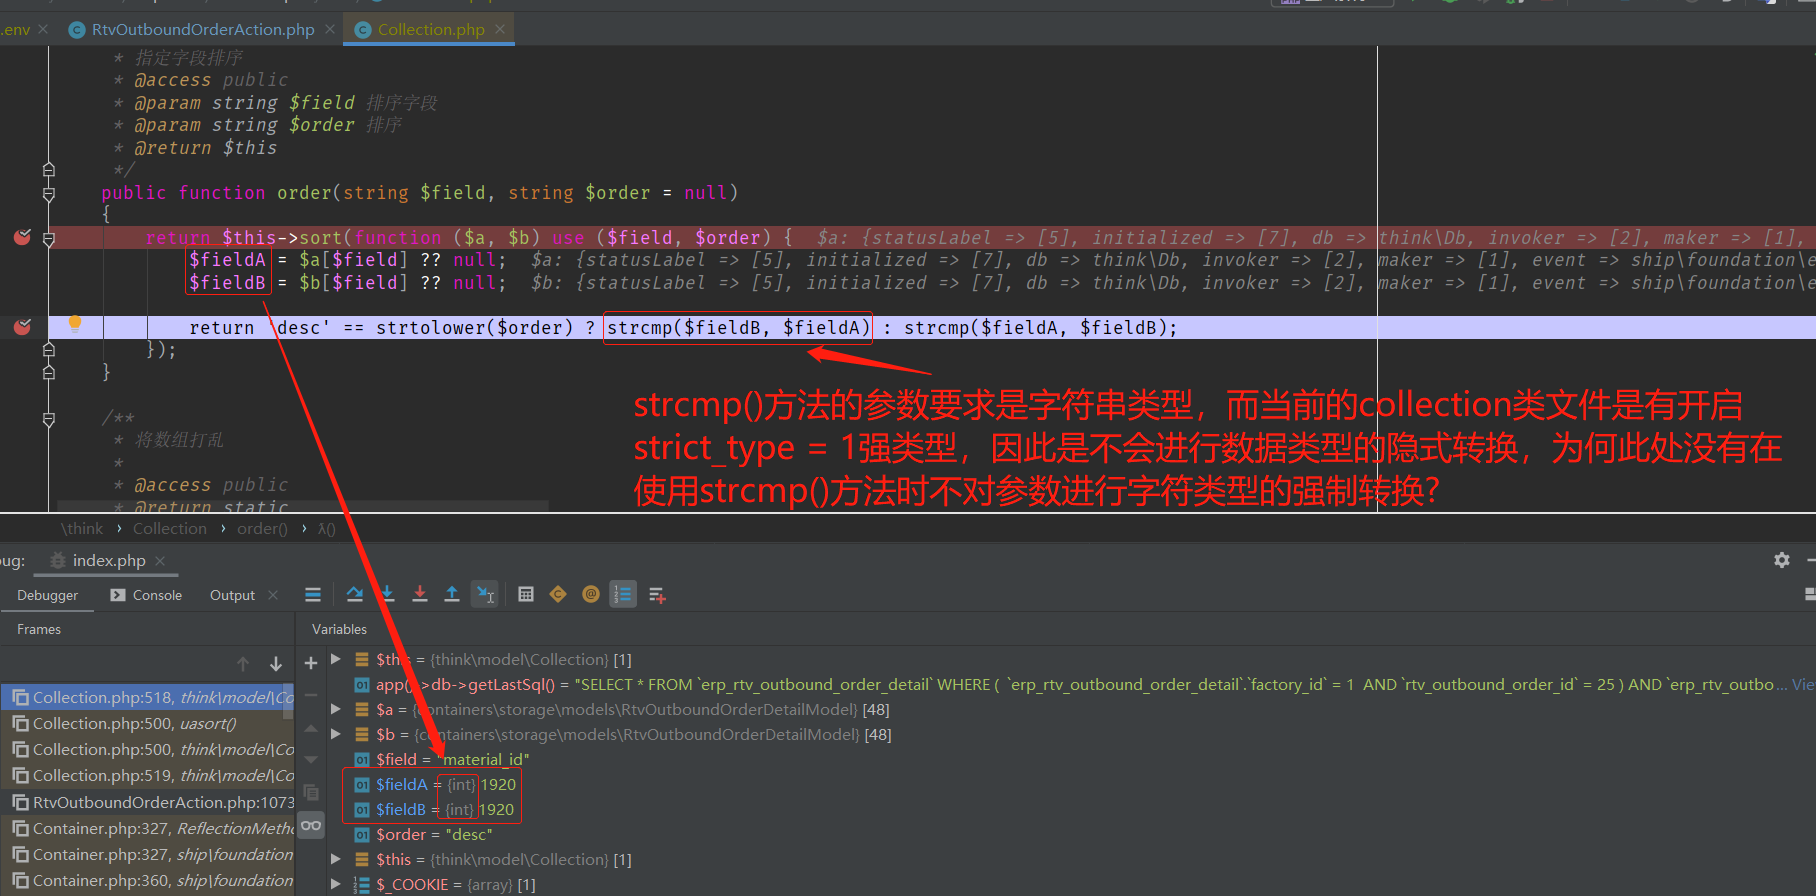
Task: Open debug panel settings gear
Action: [1782, 560]
